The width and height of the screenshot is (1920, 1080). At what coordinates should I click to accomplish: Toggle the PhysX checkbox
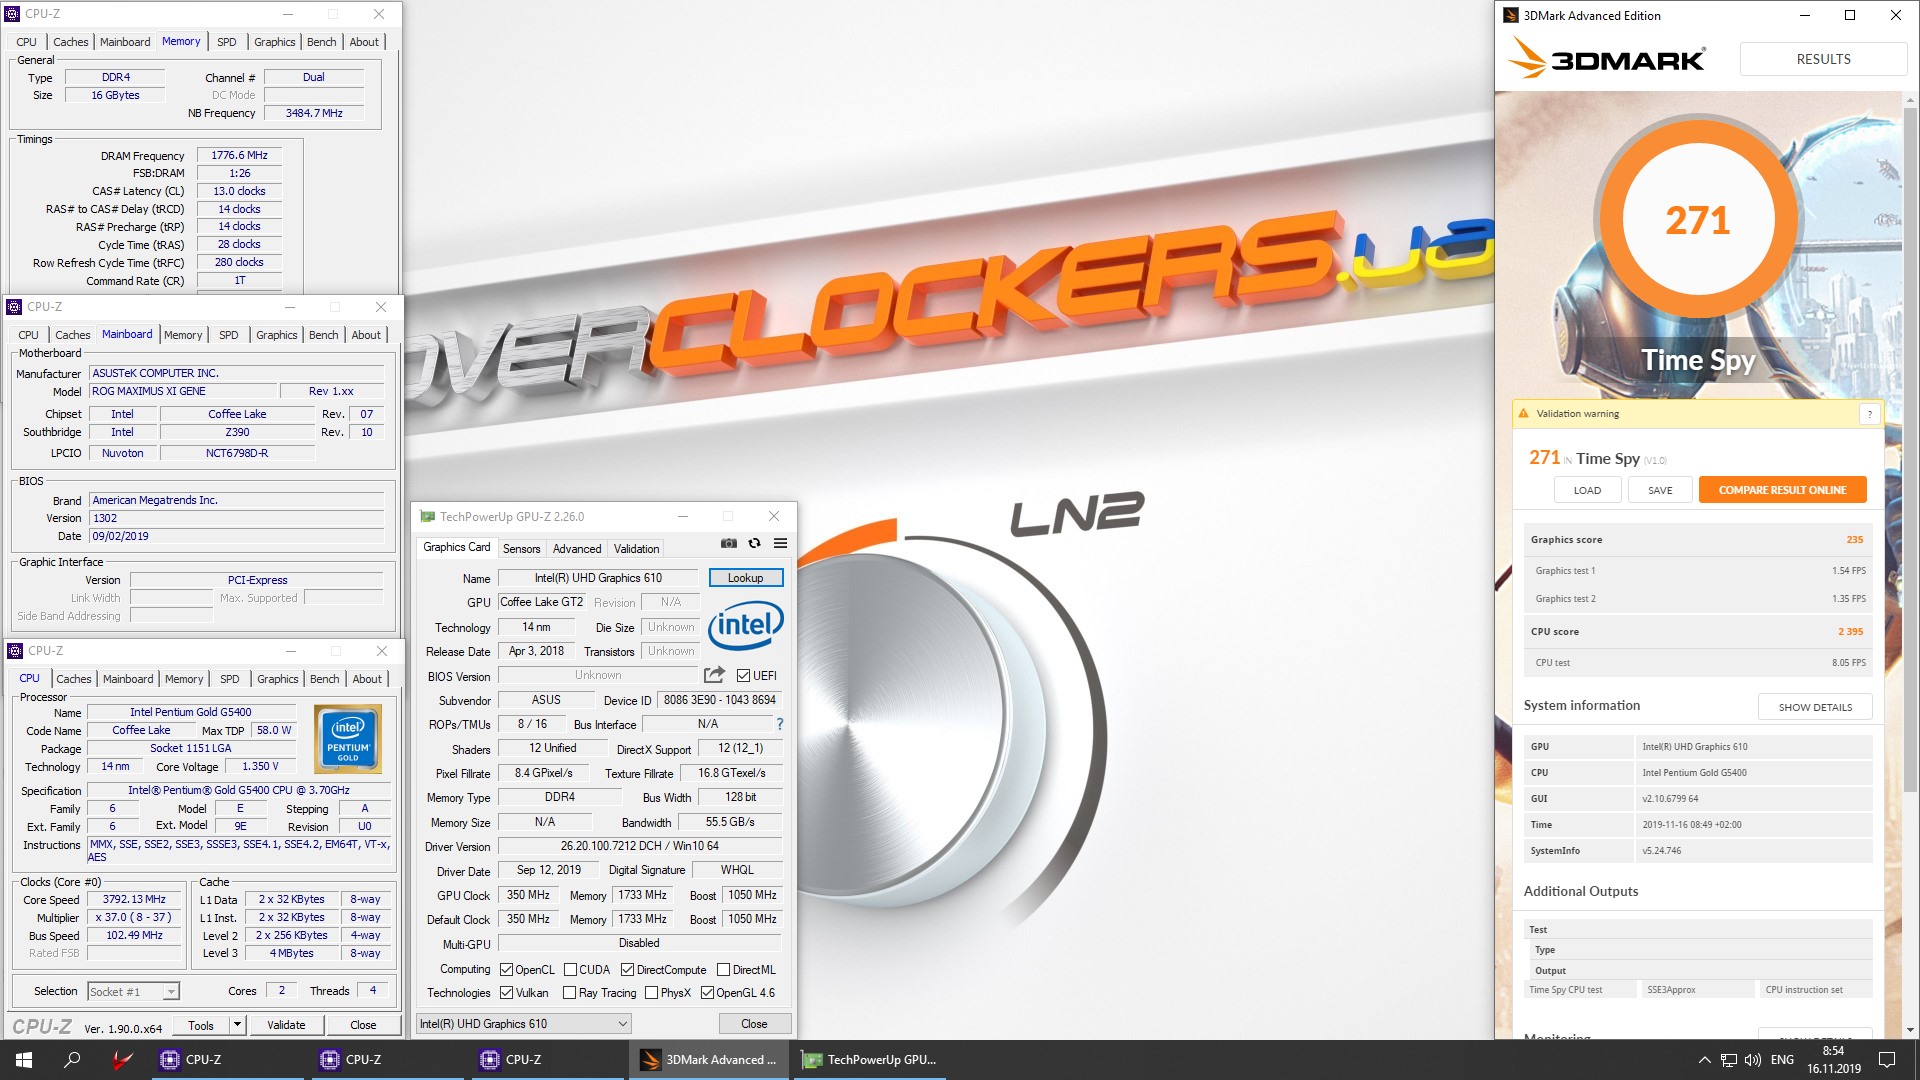tap(651, 993)
